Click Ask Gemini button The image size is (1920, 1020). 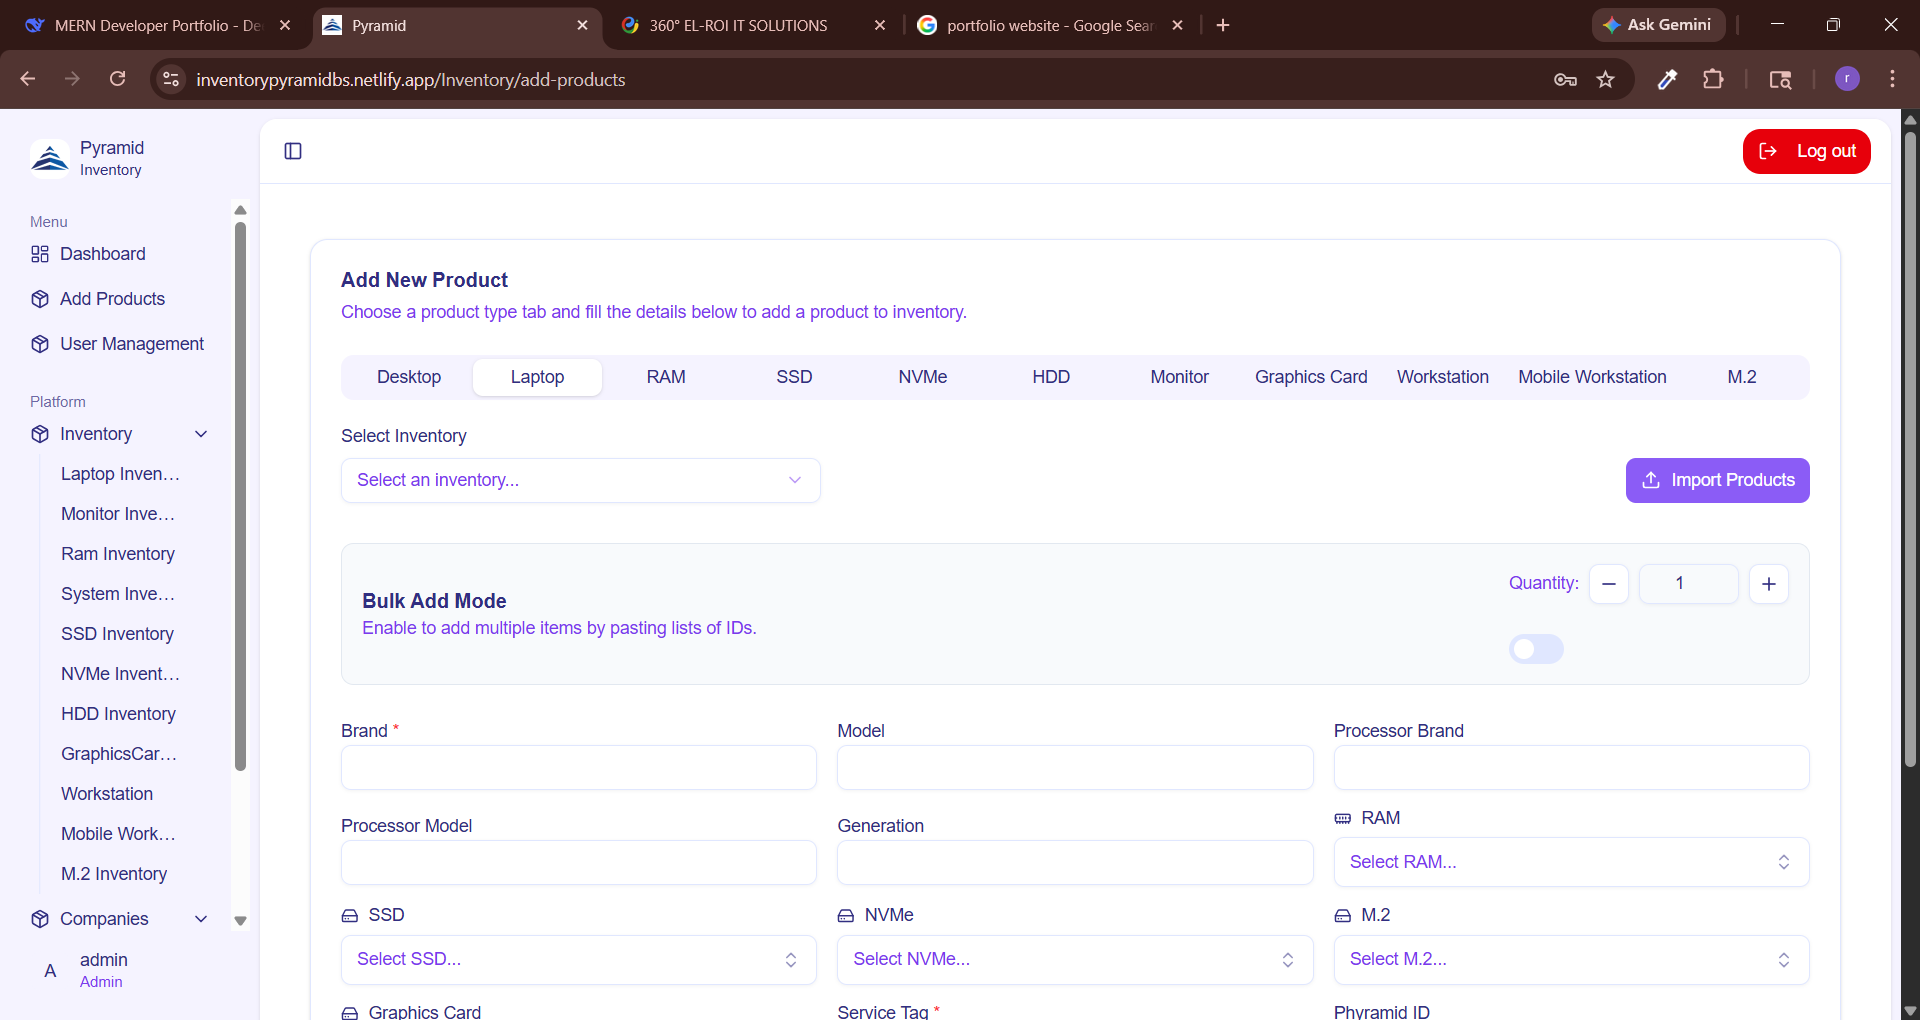tap(1658, 25)
